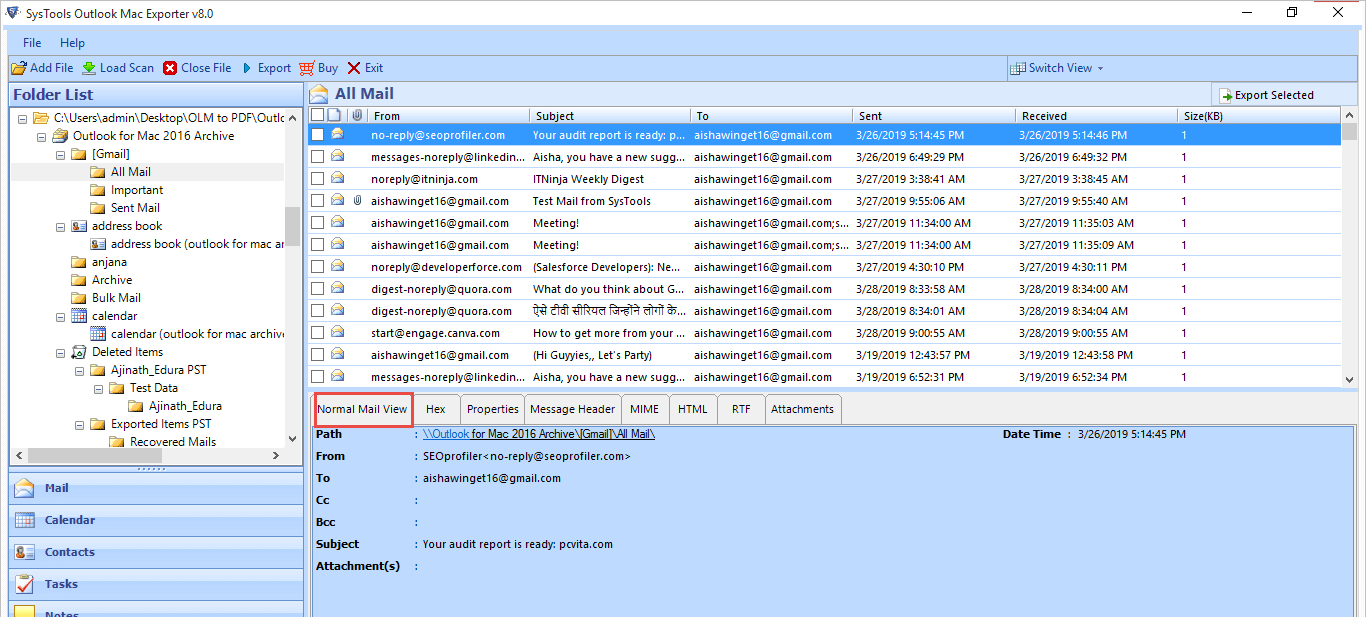Check the 3/19/2019 6:52:31 PM email checkbox
1366x617 pixels.
coord(317,377)
